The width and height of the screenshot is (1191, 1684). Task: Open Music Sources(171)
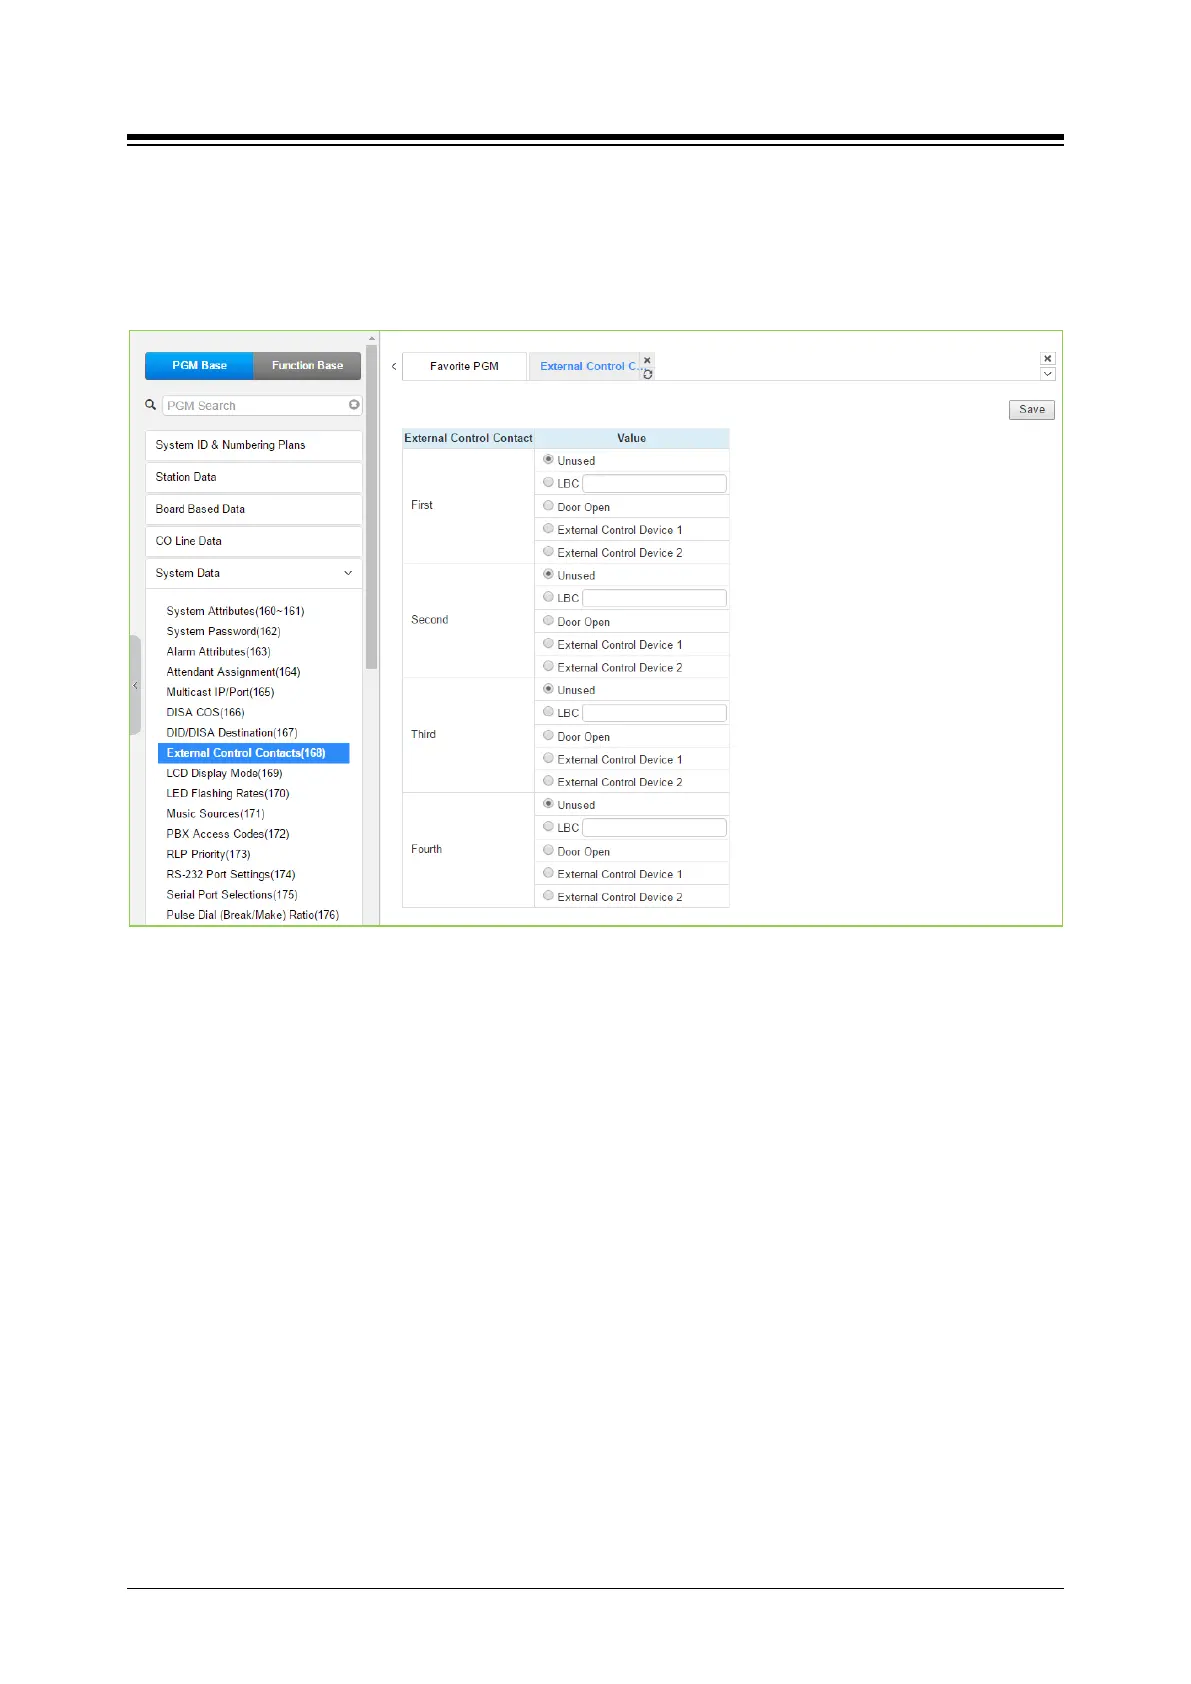tap(215, 814)
